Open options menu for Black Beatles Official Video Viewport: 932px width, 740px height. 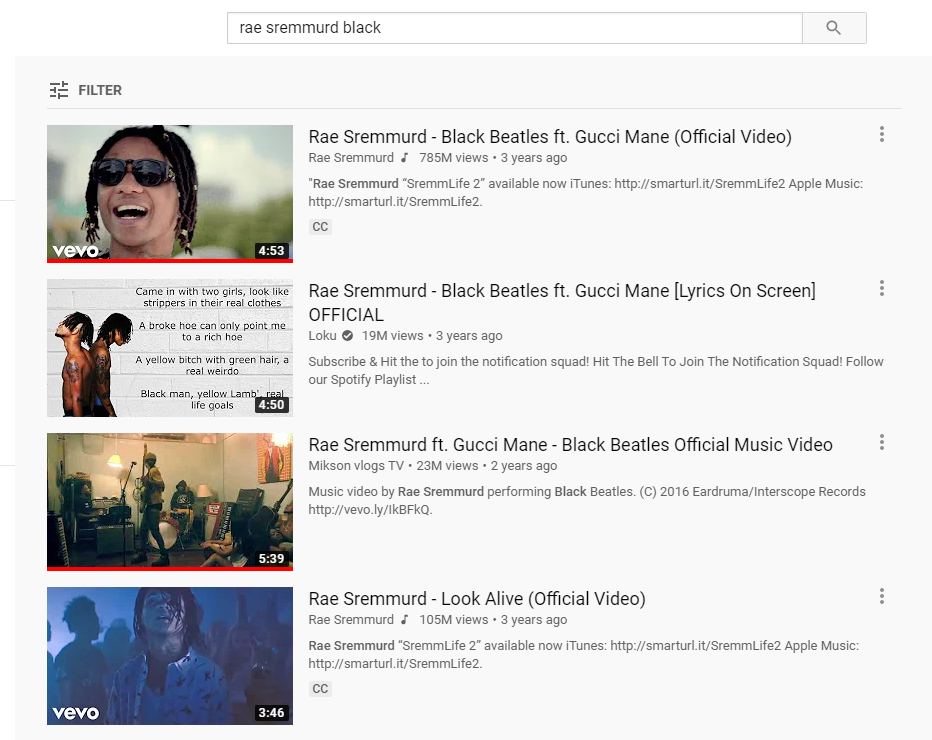881,134
